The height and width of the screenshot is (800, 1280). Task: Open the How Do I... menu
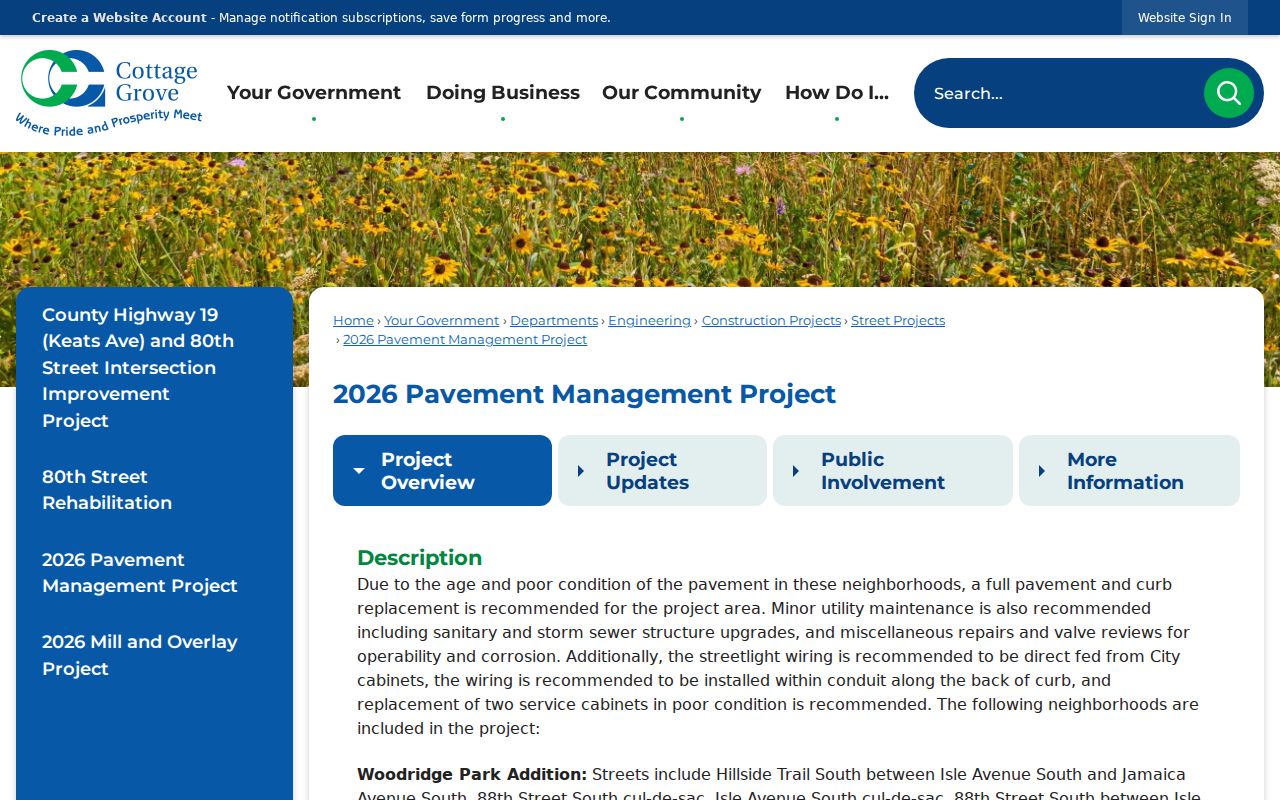tap(837, 93)
